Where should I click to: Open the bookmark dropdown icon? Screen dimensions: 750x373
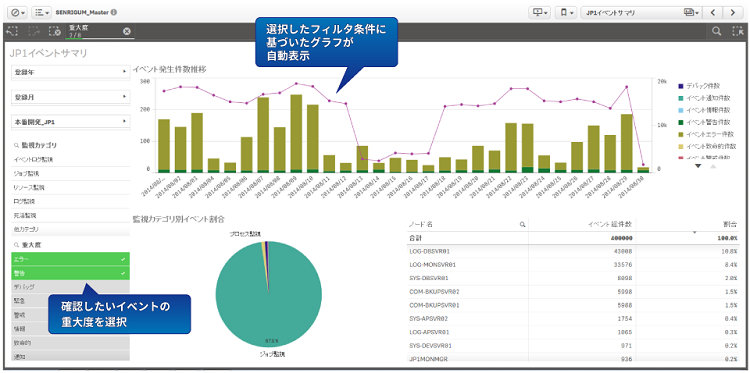(x=566, y=13)
